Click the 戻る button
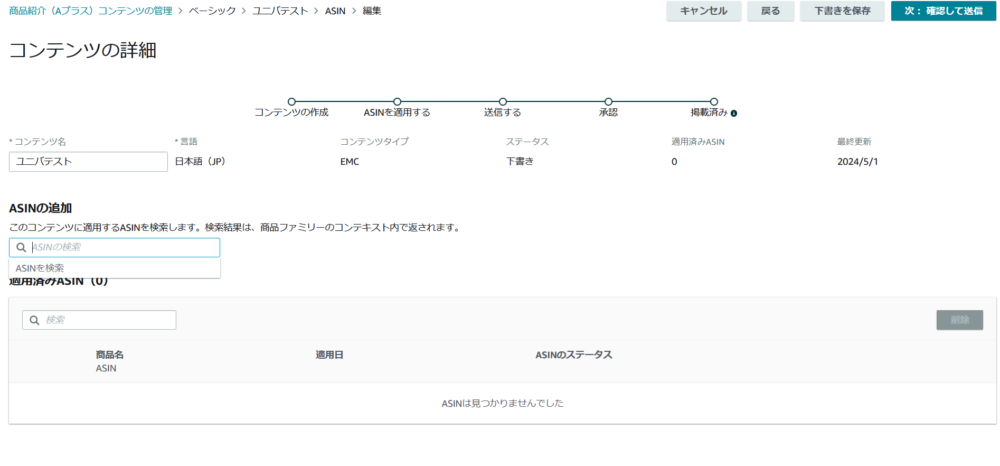Screen dimensions: 1000x466 click(770, 11)
